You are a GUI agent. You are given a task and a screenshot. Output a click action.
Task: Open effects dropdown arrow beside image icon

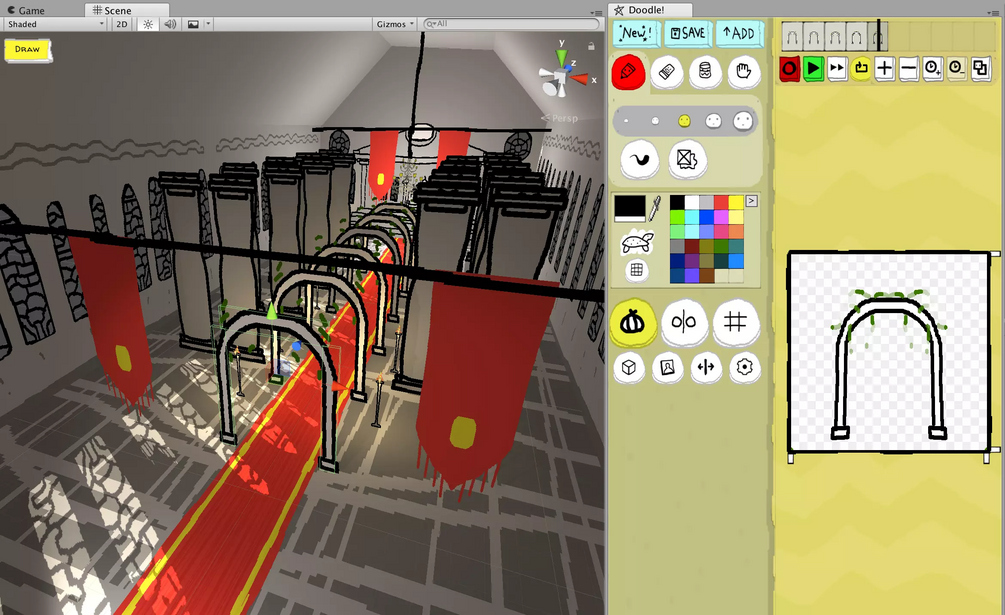point(208,24)
